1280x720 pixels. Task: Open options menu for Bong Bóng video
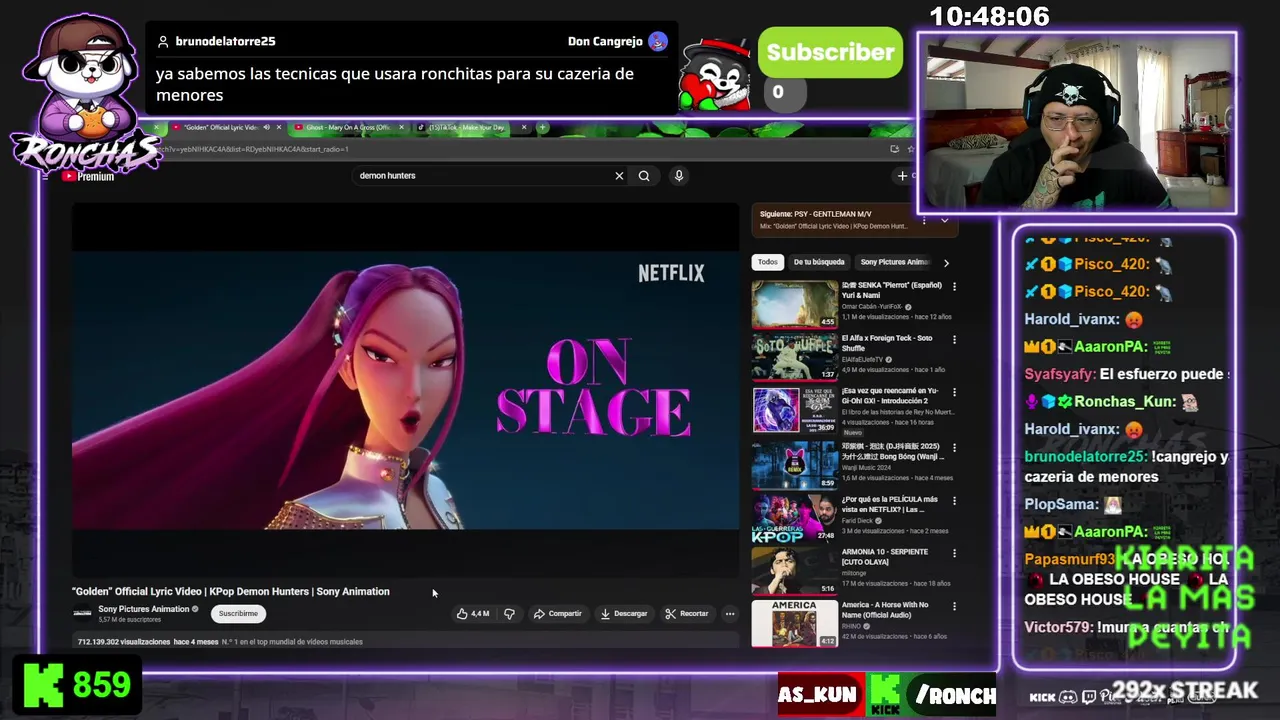(x=954, y=446)
